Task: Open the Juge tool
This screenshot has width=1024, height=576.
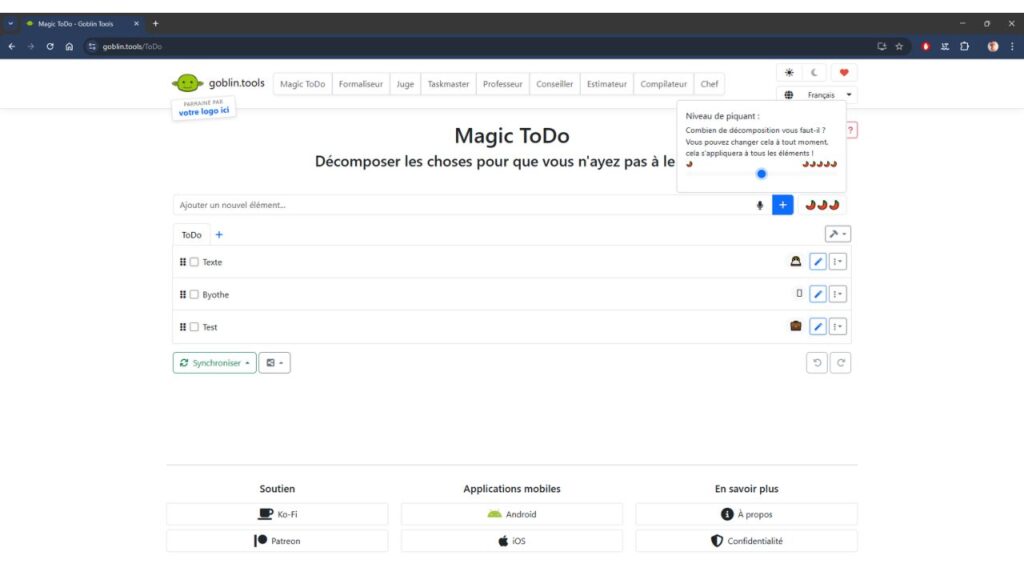Action: tap(405, 84)
